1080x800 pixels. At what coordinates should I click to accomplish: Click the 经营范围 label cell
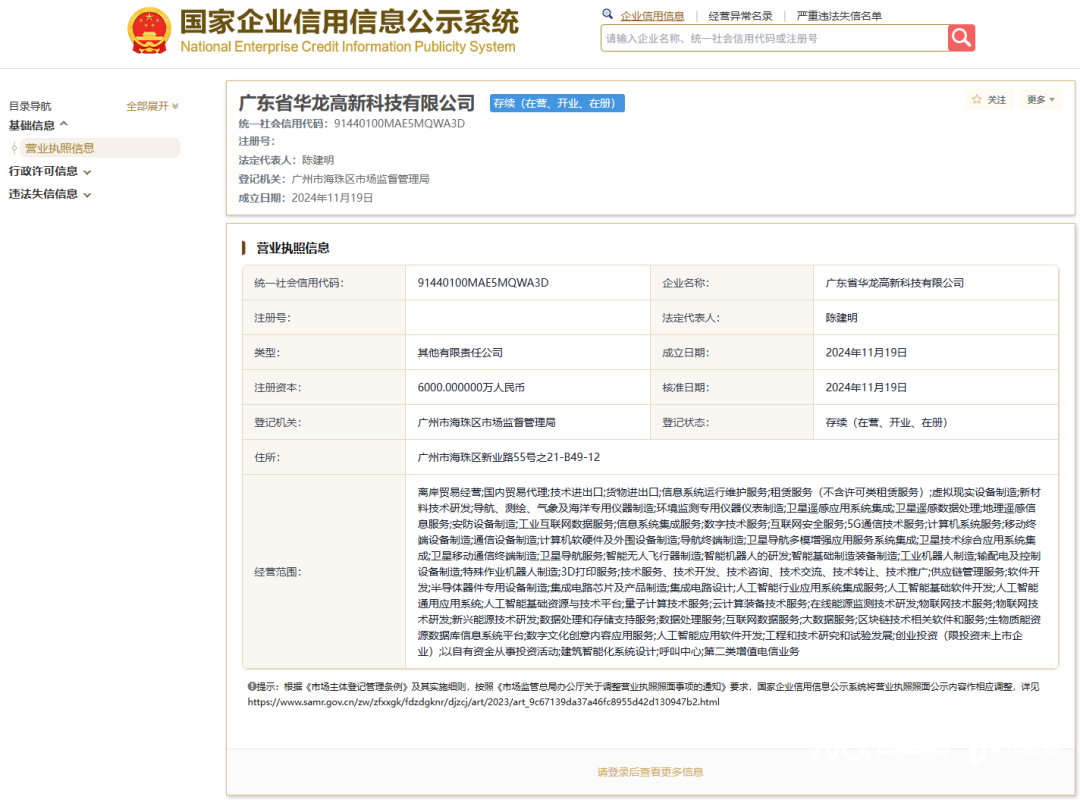pyautogui.click(x=324, y=572)
